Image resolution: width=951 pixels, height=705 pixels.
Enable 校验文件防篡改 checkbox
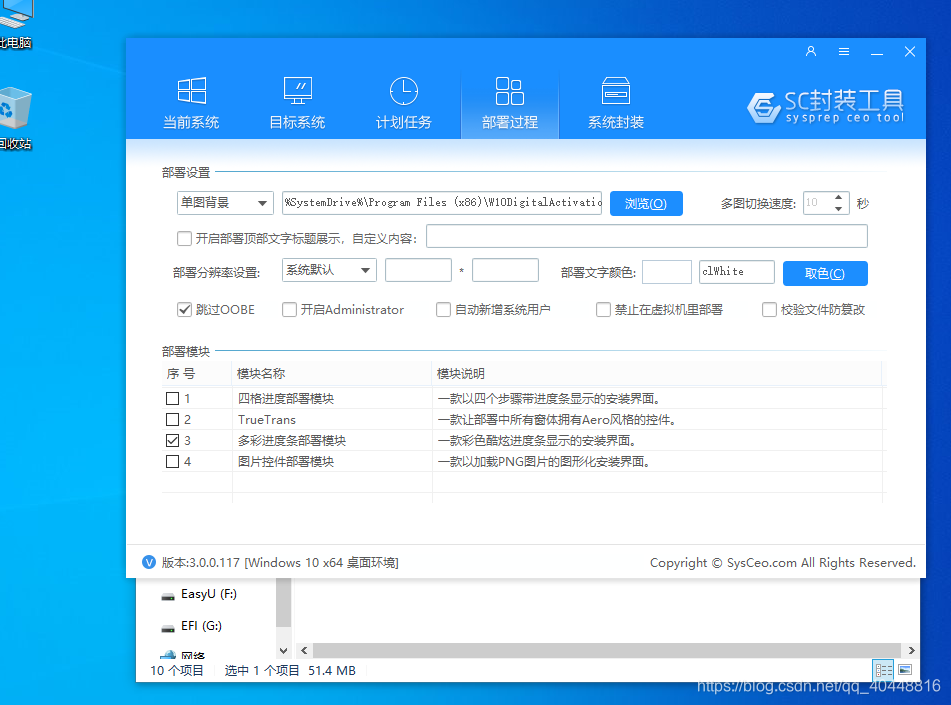(x=769, y=309)
